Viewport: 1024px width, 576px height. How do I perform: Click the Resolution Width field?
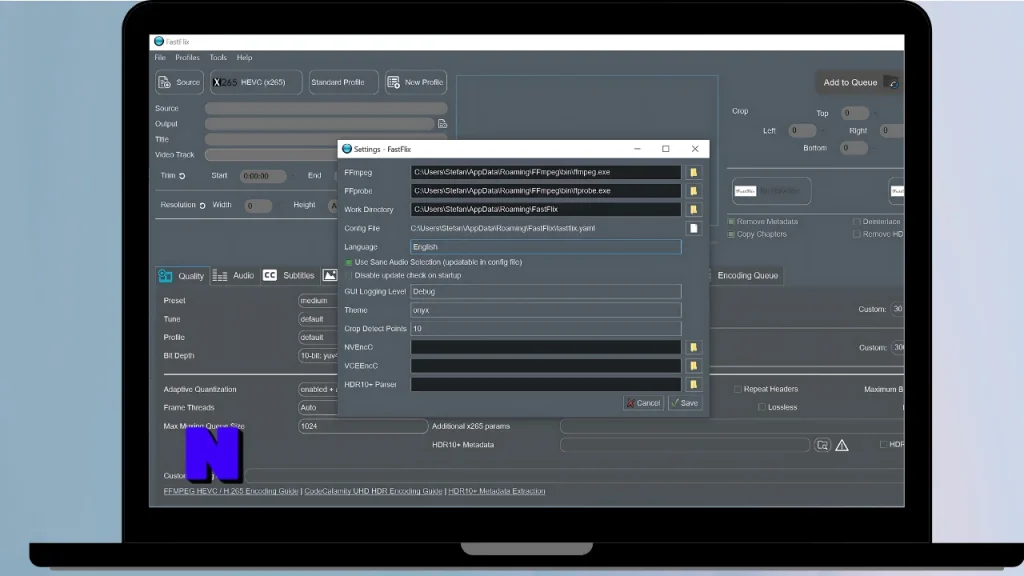click(x=258, y=206)
